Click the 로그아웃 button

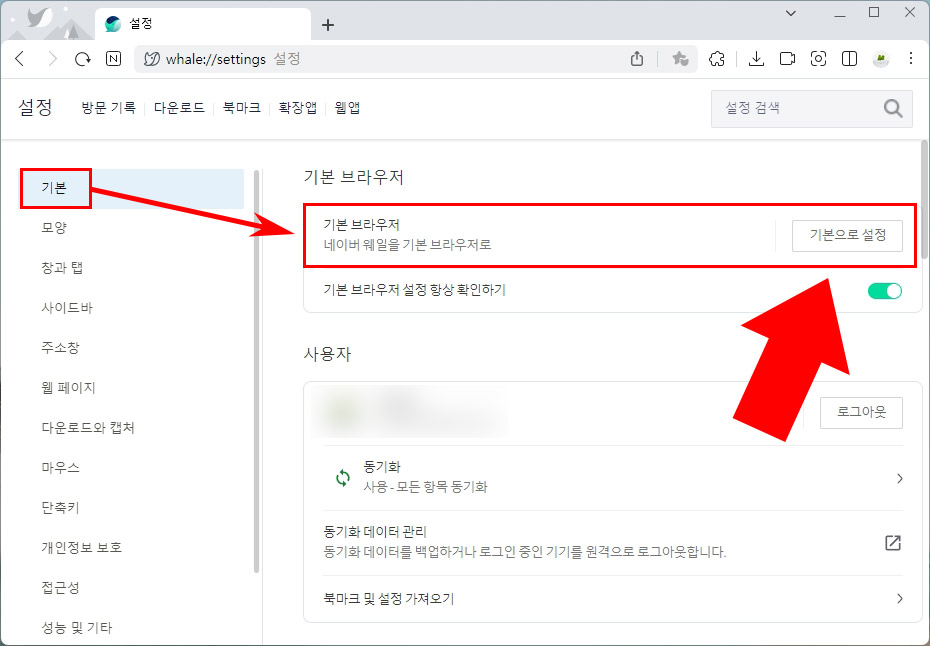coord(861,412)
